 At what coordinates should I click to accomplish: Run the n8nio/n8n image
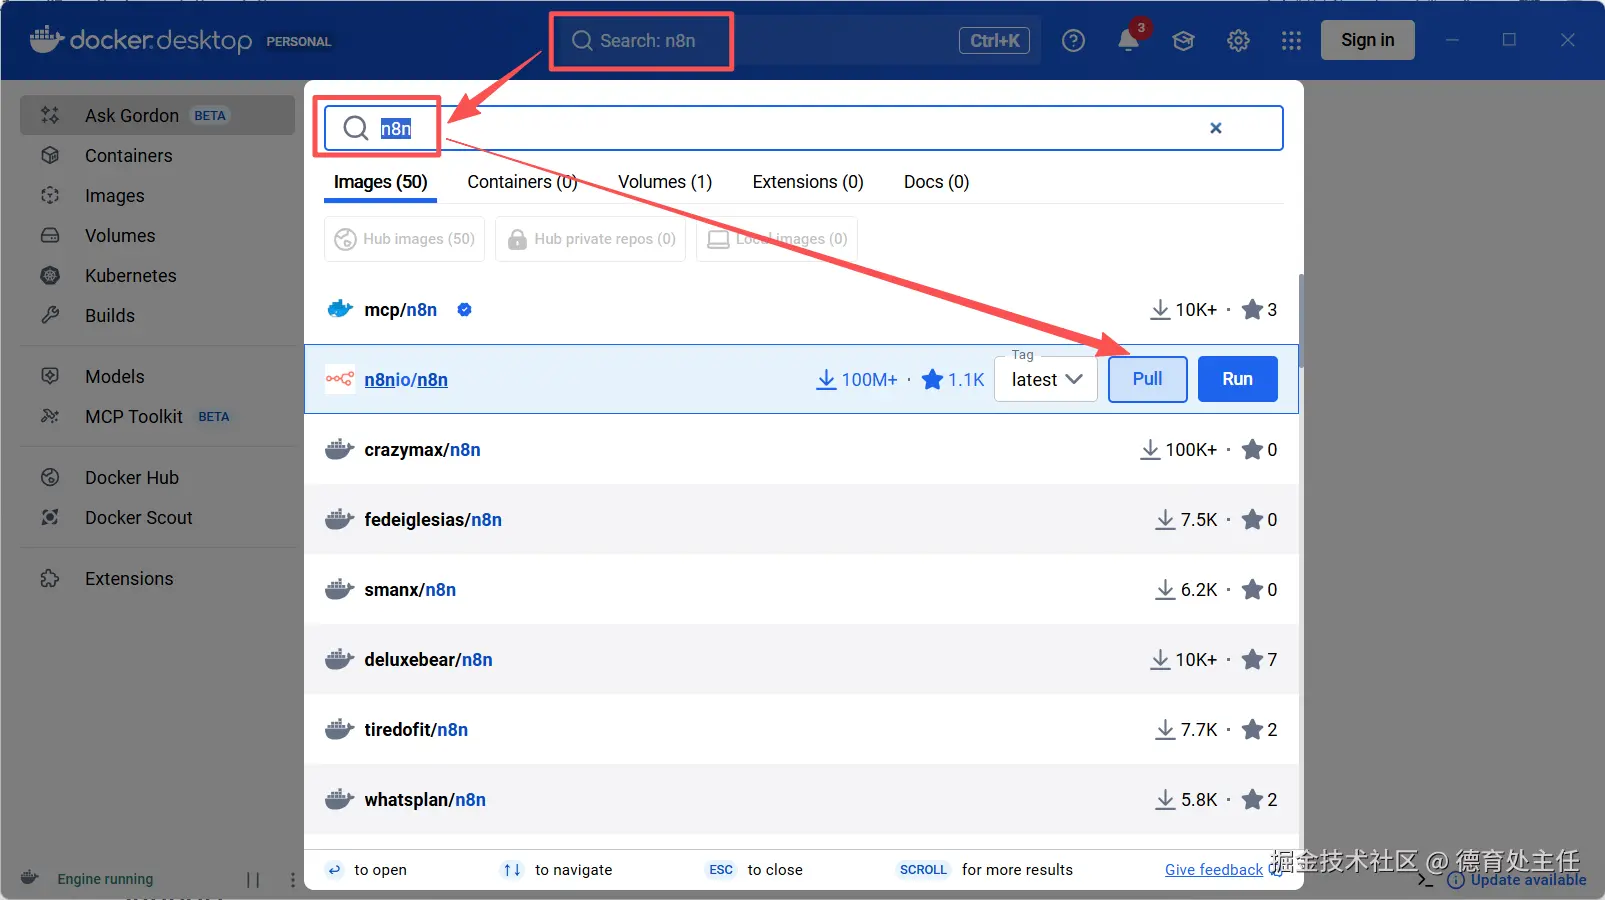click(1237, 379)
